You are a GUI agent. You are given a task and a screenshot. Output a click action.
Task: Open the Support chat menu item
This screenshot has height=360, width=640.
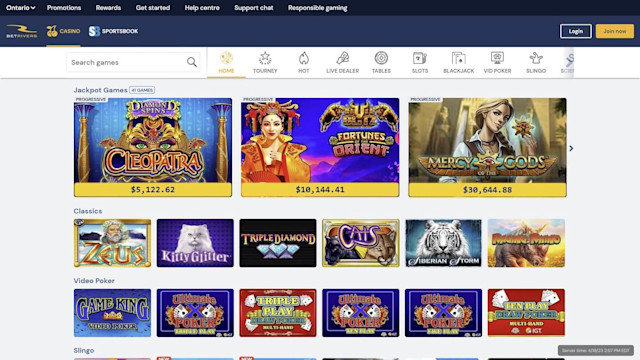(253, 8)
